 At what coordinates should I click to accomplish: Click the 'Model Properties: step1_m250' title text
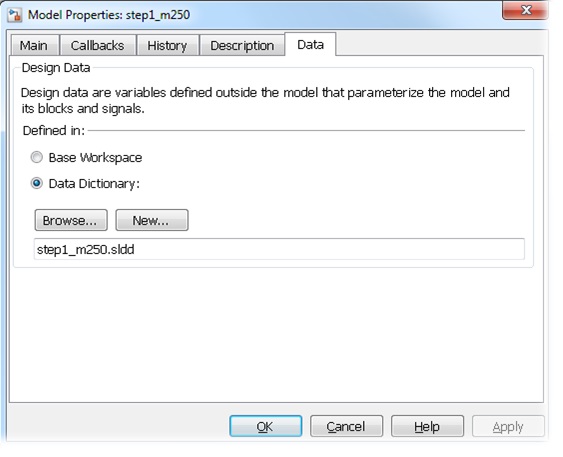click(x=109, y=15)
